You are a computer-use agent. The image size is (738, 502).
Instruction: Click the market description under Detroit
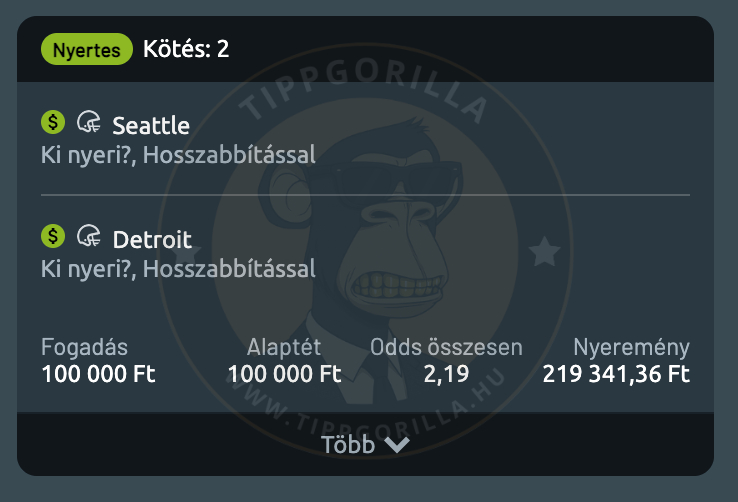[178, 268]
